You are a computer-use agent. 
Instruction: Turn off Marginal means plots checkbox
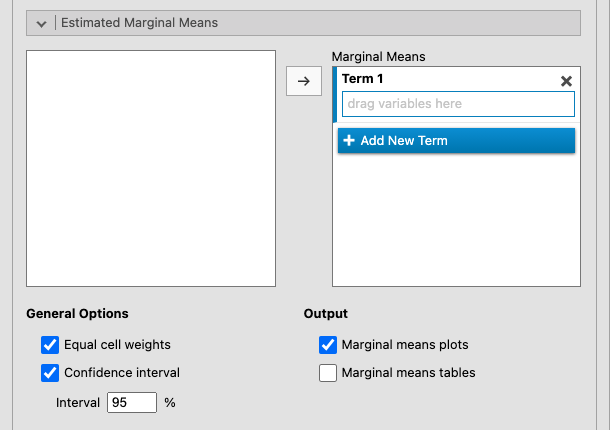327,345
